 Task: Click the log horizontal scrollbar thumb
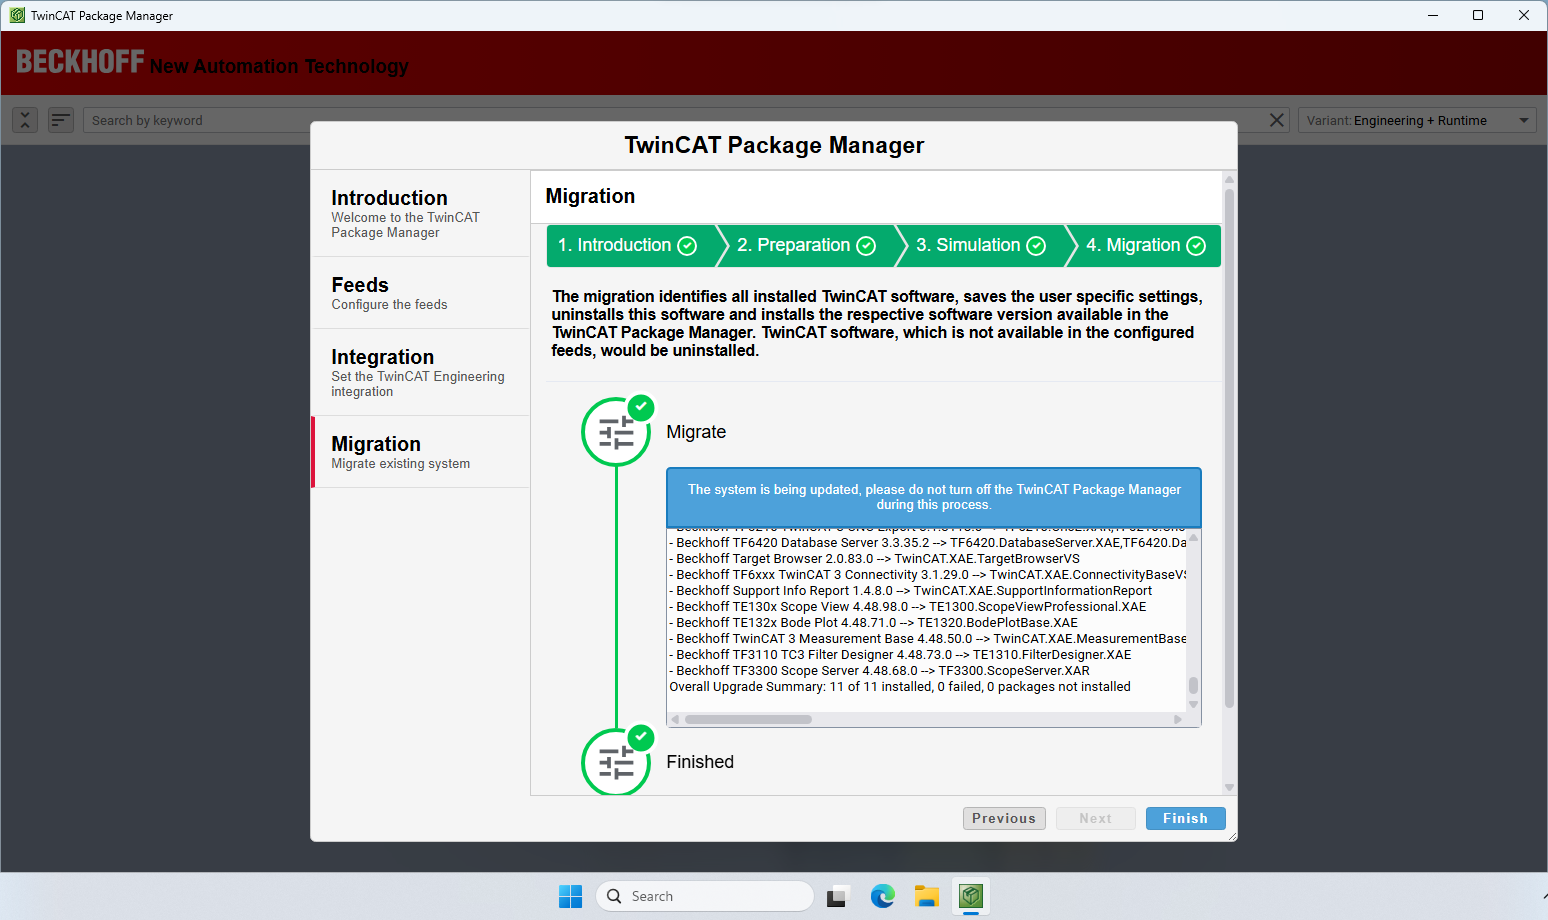coord(748,719)
